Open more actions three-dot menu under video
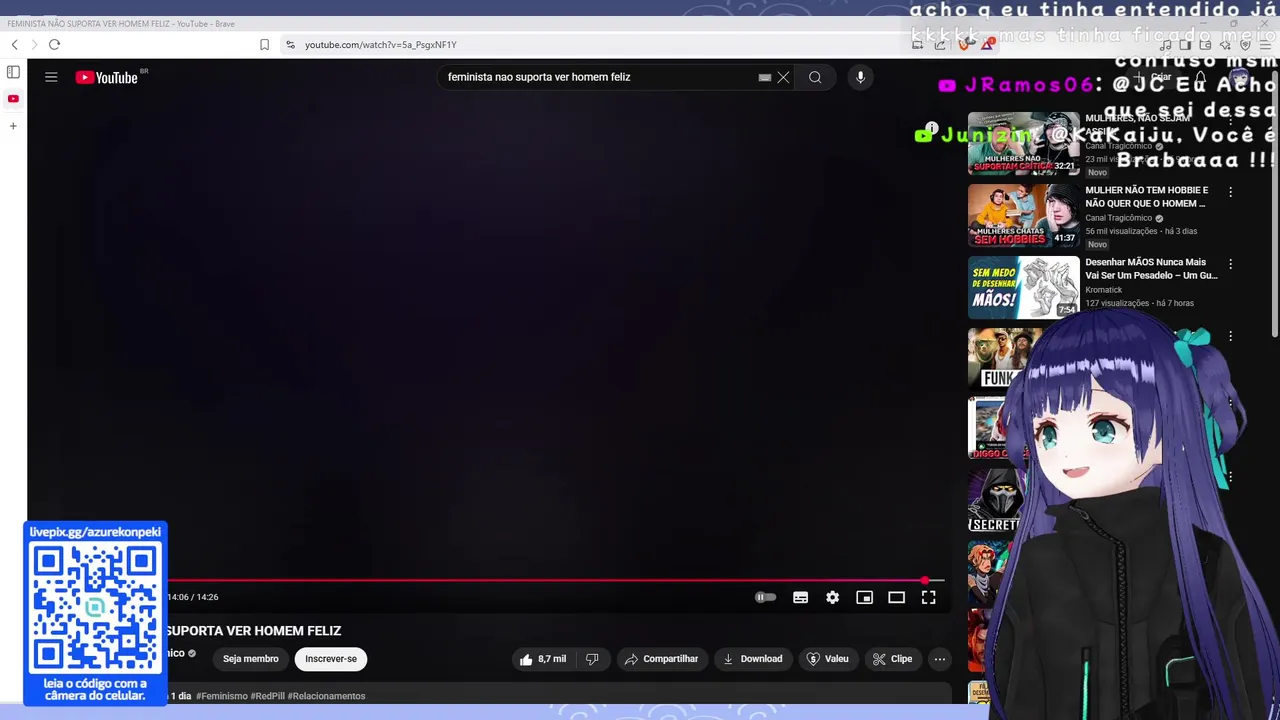This screenshot has width=1280, height=720. 939,659
